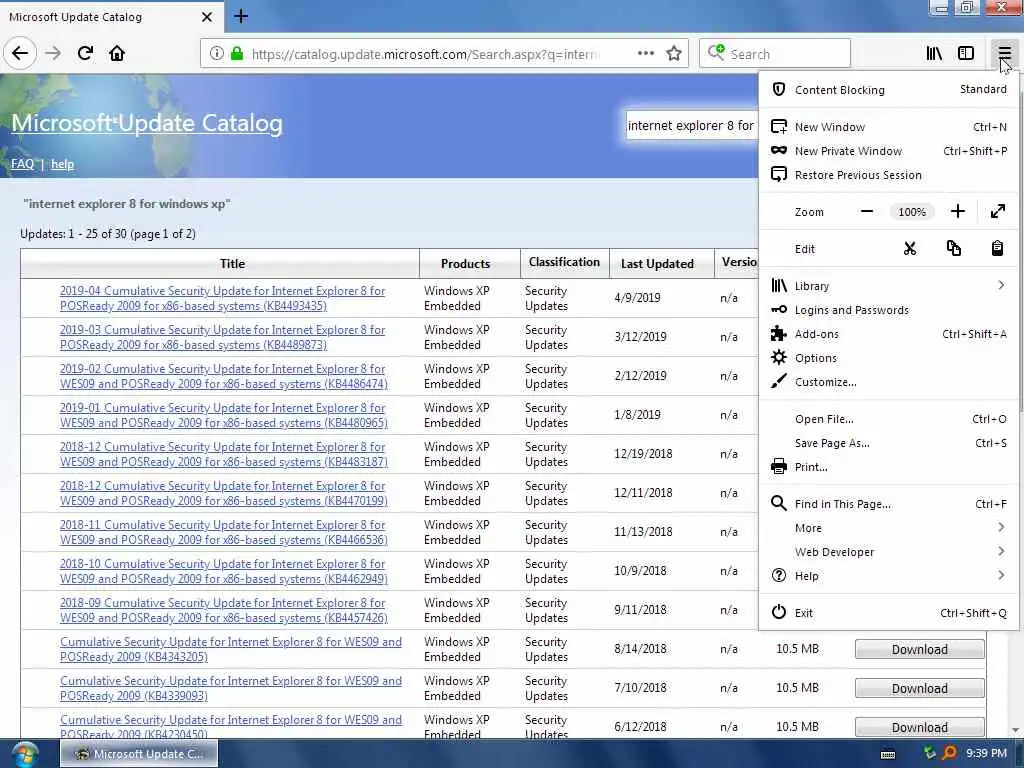Choose Open File... menu item
The image size is (1024, 768).
[x=888, y=419]
